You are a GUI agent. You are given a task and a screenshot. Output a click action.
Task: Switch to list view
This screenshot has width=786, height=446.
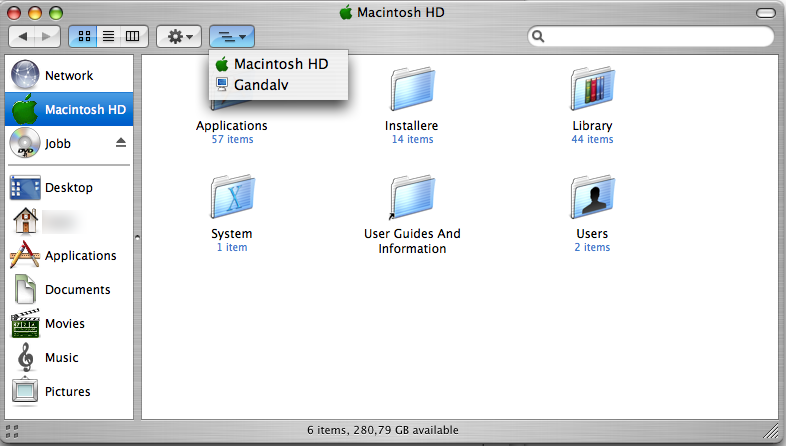click(x=108, y=36)
